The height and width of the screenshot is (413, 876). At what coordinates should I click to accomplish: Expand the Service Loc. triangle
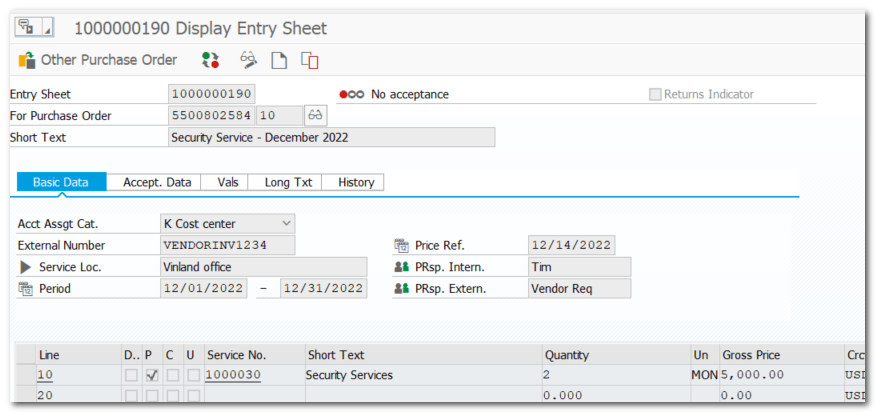26,267
